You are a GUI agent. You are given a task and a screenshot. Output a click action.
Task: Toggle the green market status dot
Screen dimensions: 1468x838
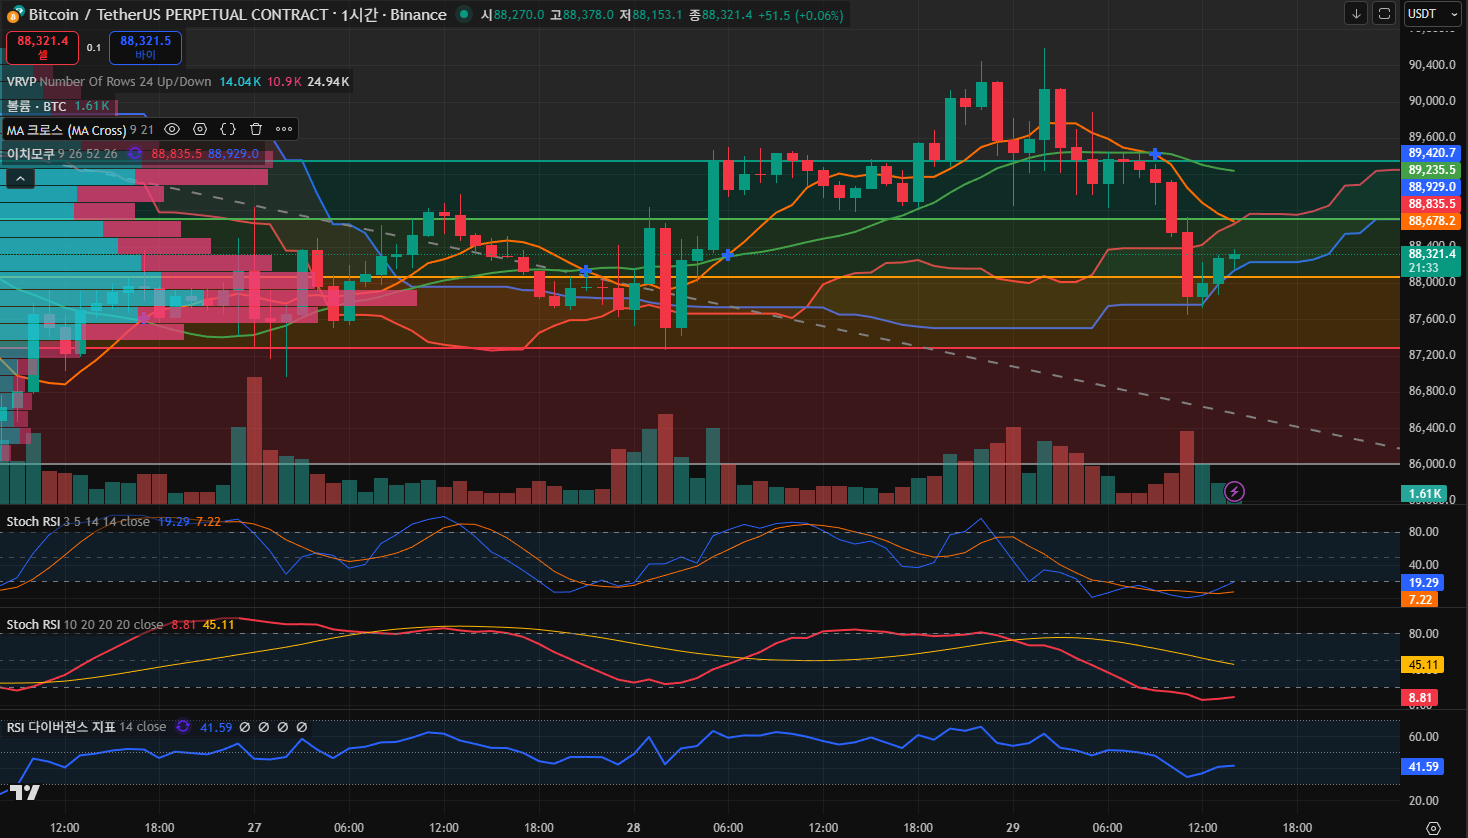coord(464,14)
